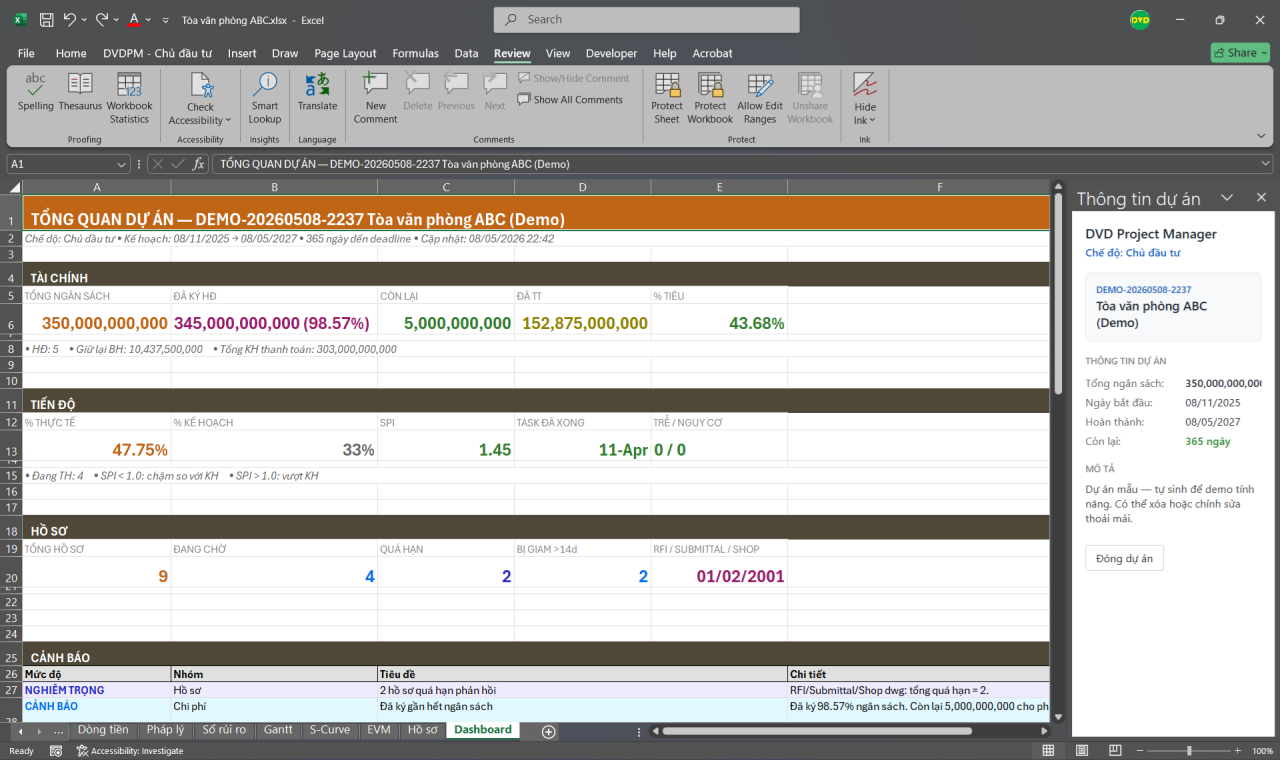The image size is (1280, 760).
Task: Select DEMO-20260508-2237 project card
Action: pos(1173,308)
